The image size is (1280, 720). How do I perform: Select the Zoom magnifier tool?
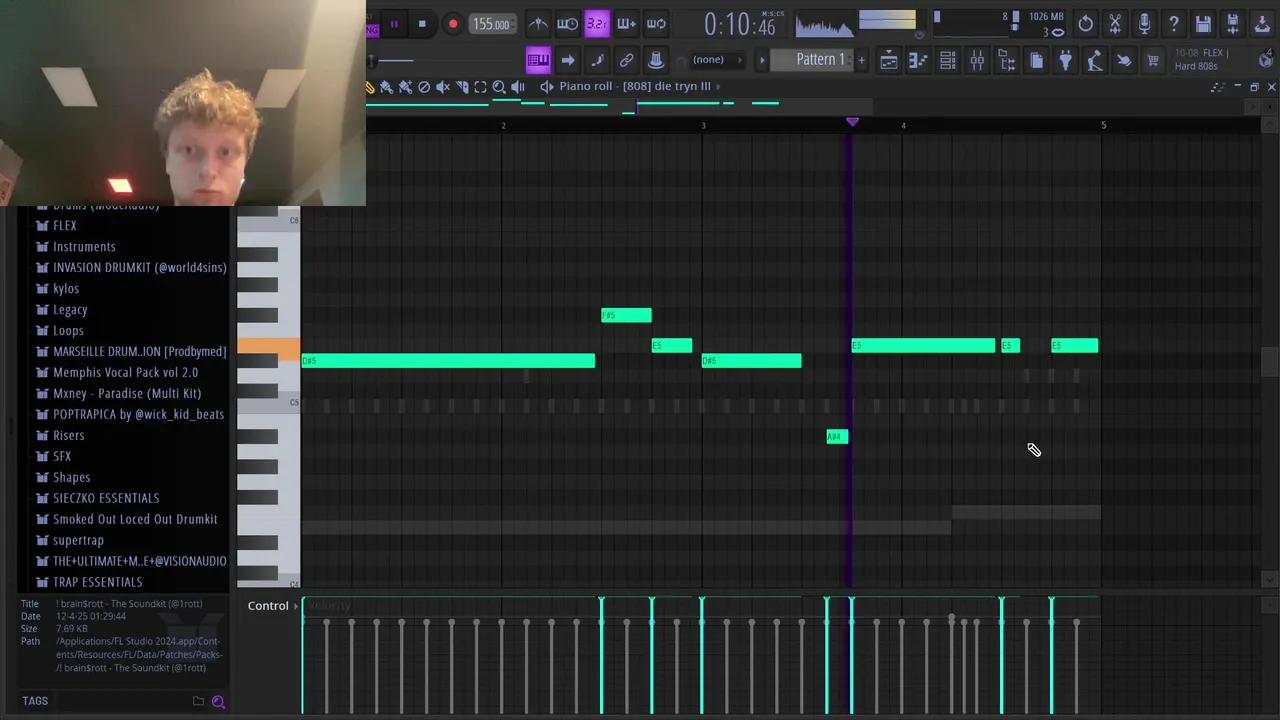(x=499, y=87)
